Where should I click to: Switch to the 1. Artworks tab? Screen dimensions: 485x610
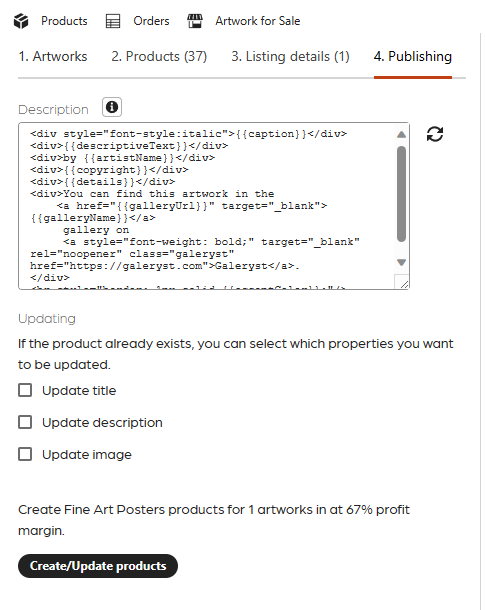pos(53,57)
